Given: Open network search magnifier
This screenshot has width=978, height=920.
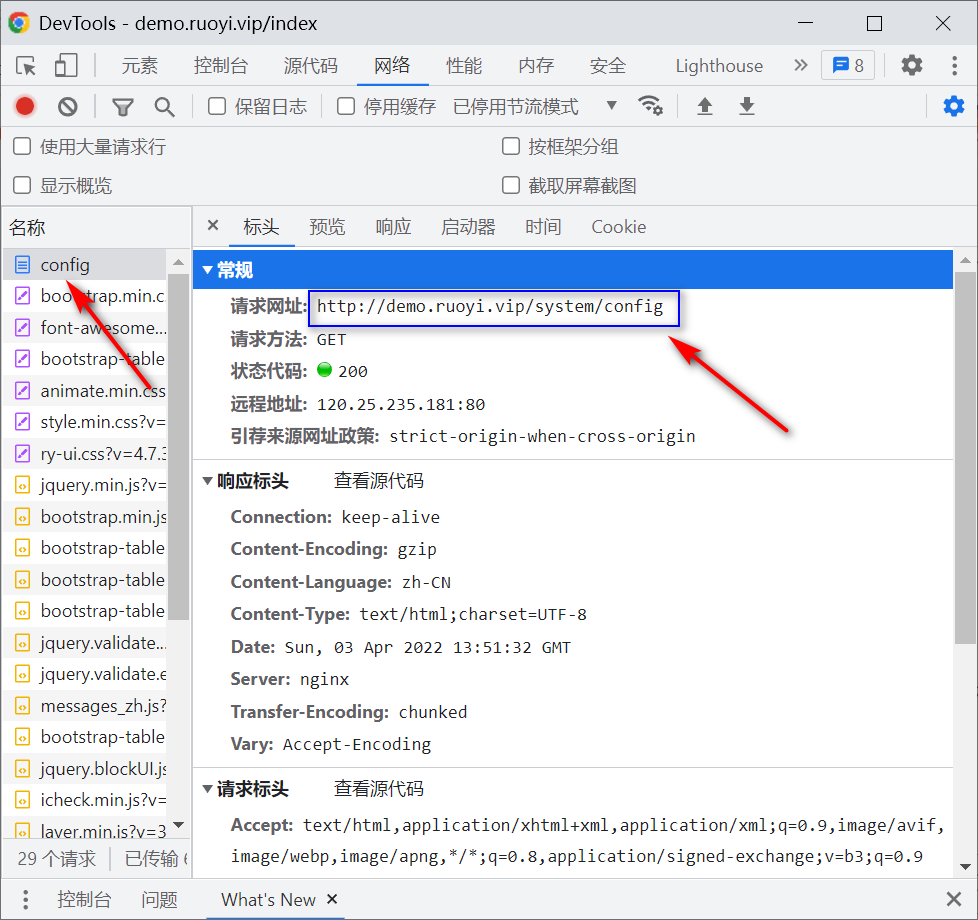Looking at the screenshot, I should [x=164, y=107].
